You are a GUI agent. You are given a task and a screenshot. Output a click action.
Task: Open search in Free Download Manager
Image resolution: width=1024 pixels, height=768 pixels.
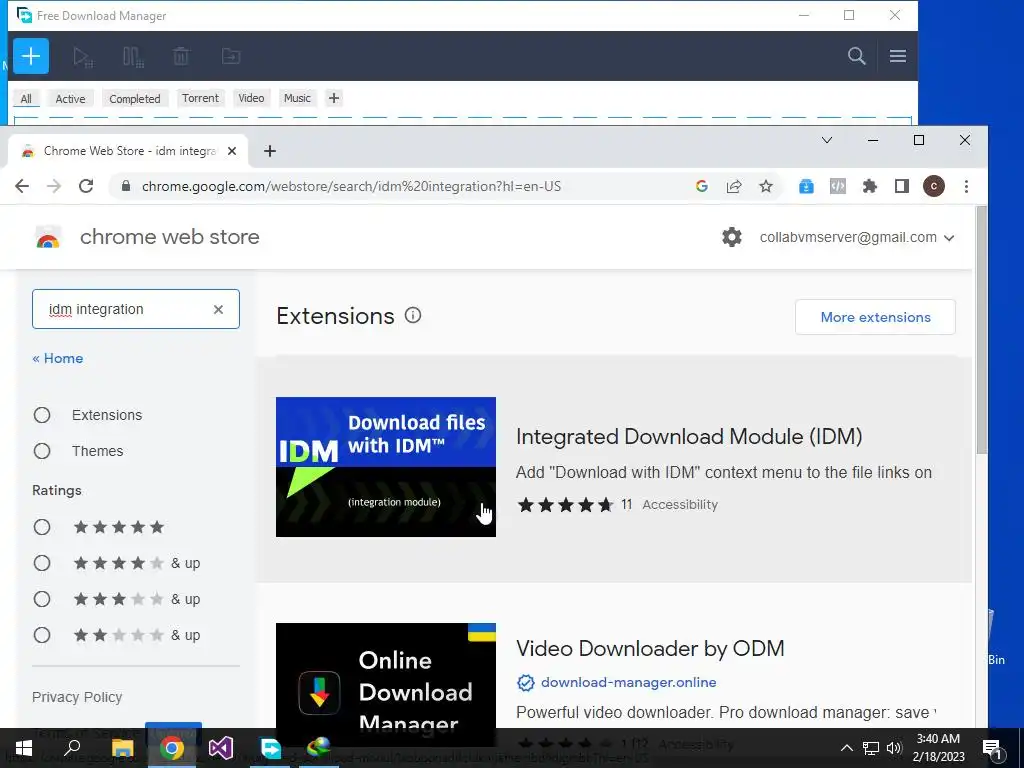pos(856,56)
